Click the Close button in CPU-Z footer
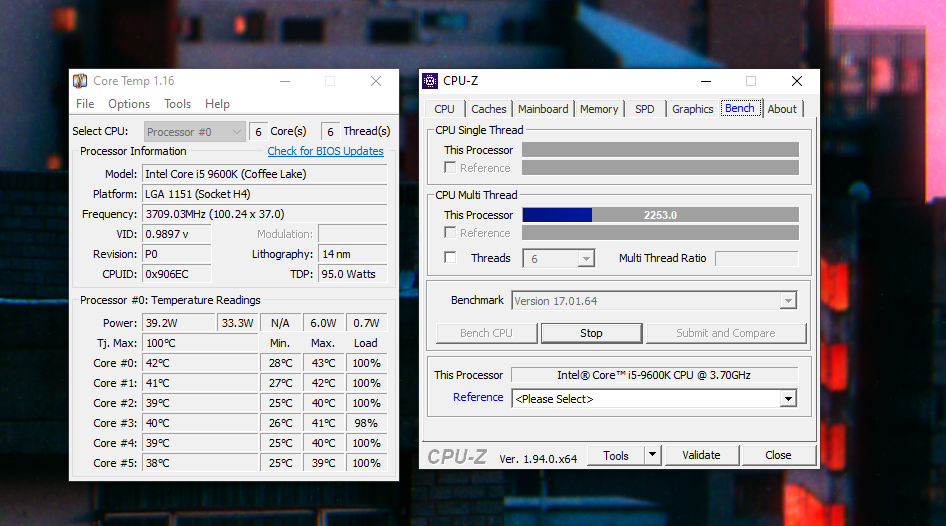The image size is (946, 526). click(x=778, y=455)
